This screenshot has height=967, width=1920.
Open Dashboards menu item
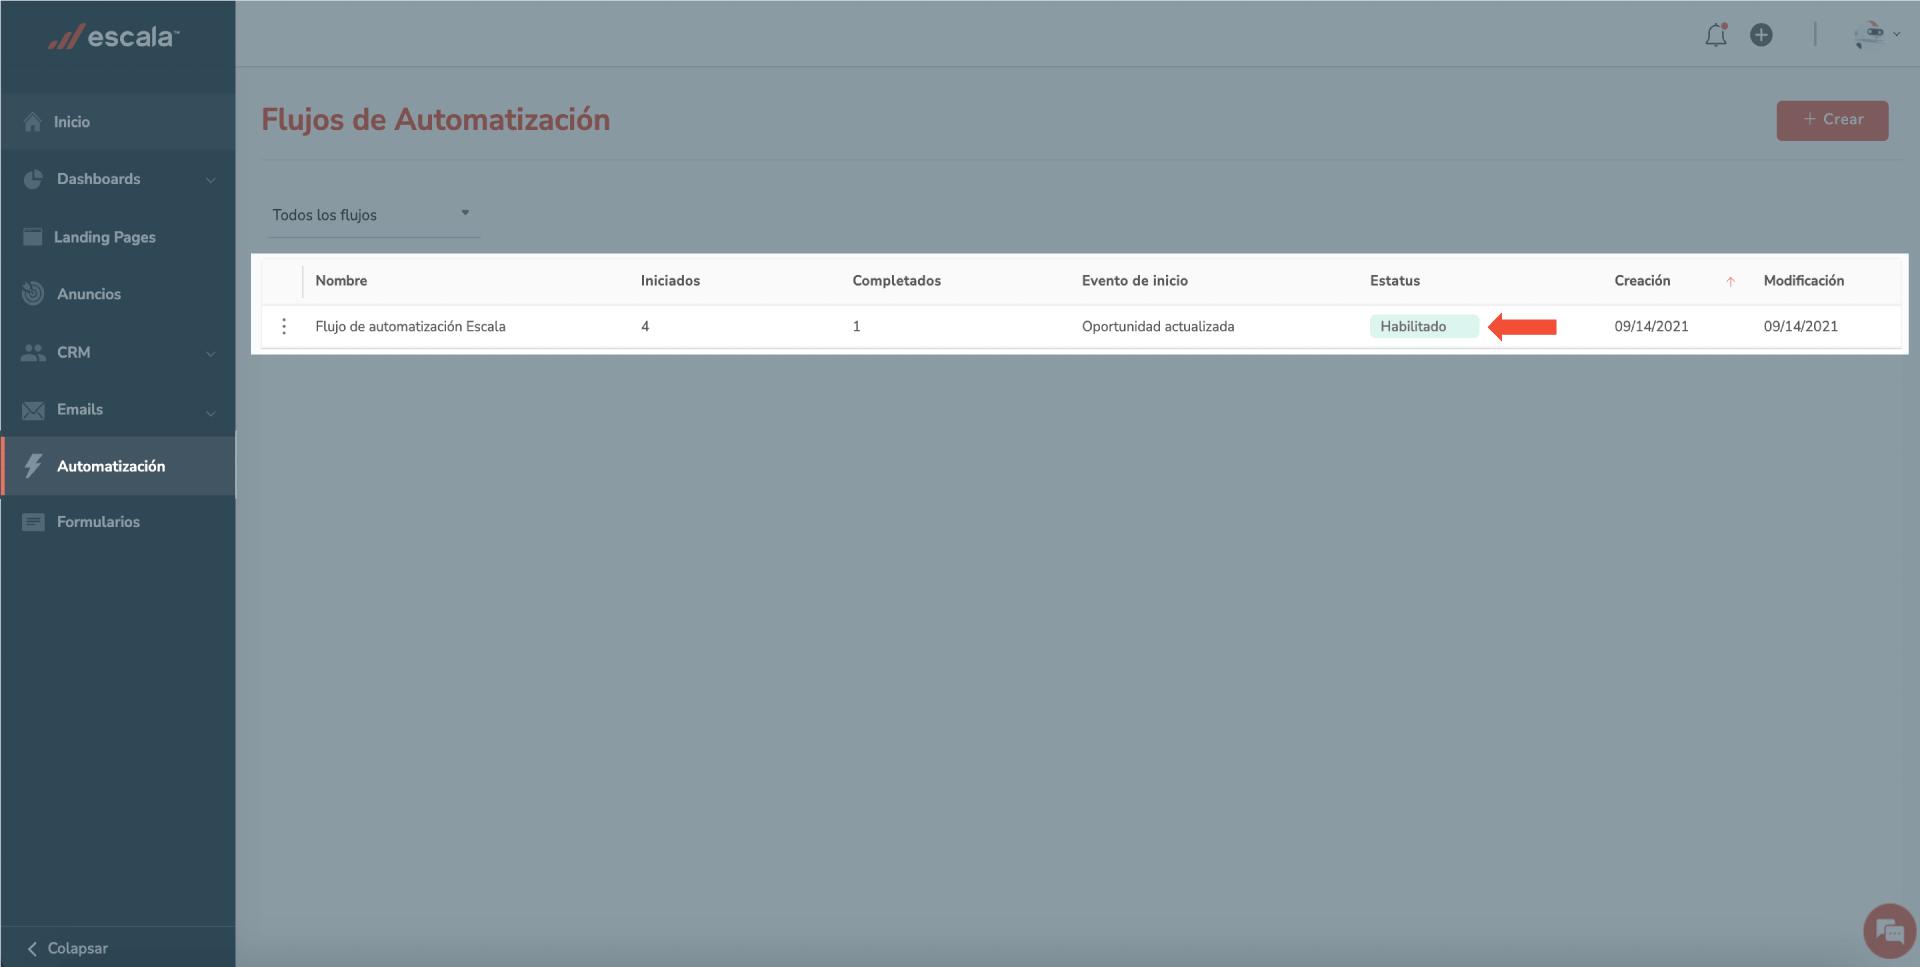tap(118, 179)
